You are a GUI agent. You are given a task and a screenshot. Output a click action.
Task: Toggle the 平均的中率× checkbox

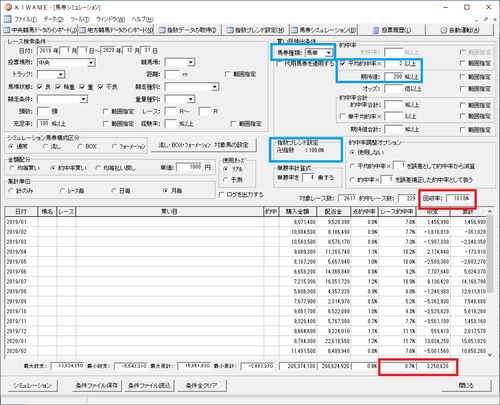(343, 63)
